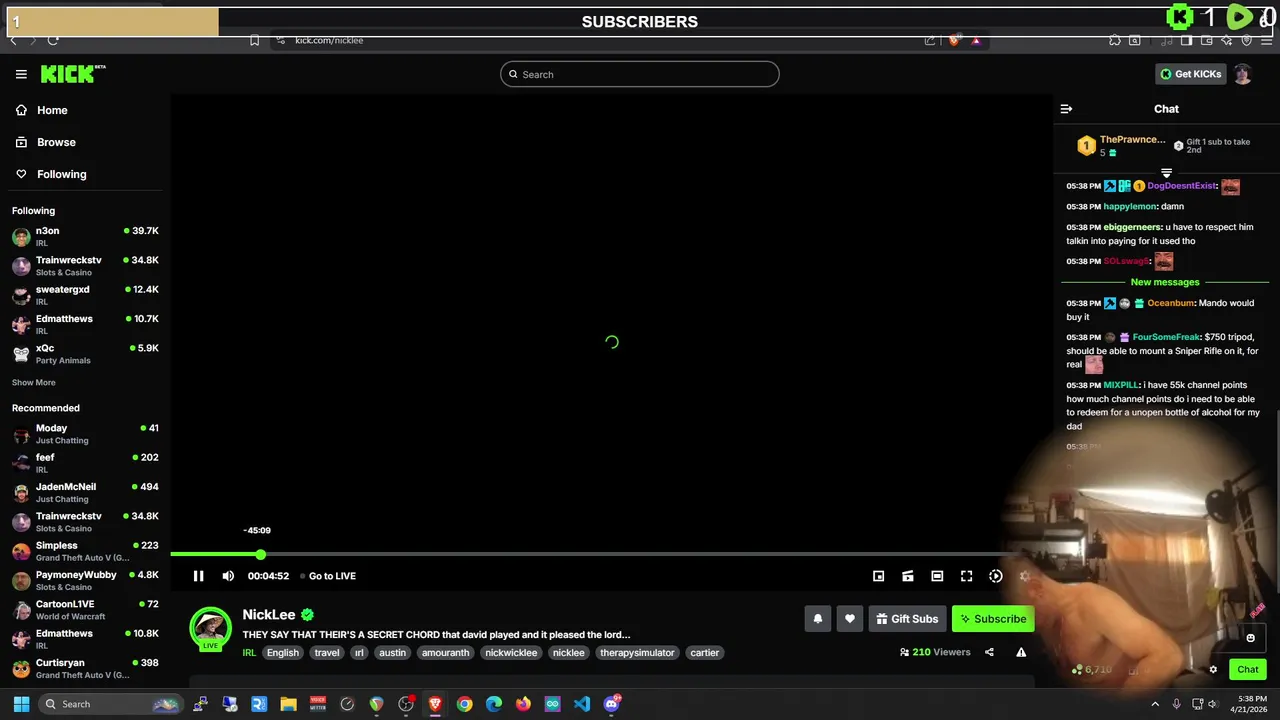This screenshot has width=1280, height=720.
Task: Open Brave Wallet icon in toolbar
Action: pyautogui.click(x=1206, y=40)
